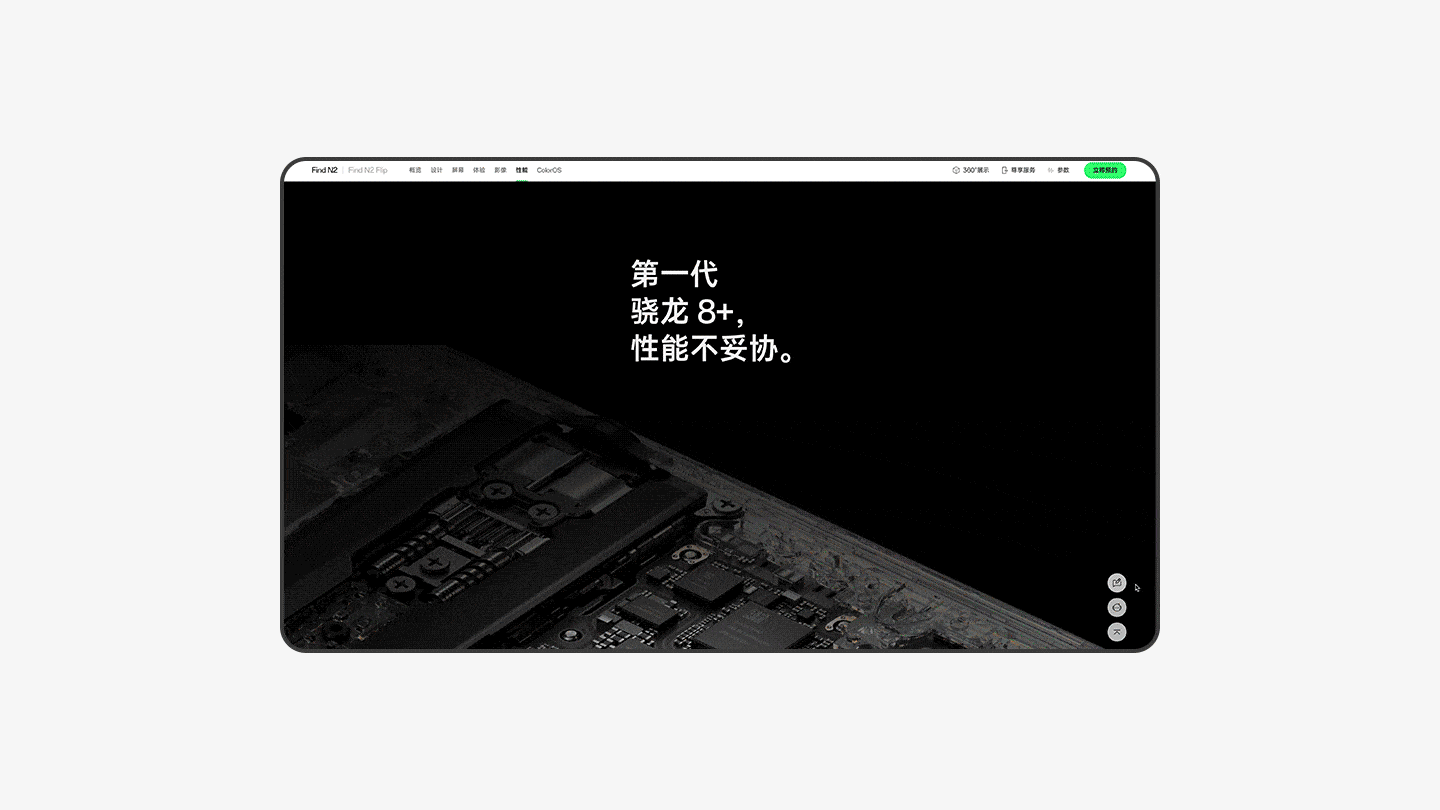Select the Find N2 product link

(324, 170)
